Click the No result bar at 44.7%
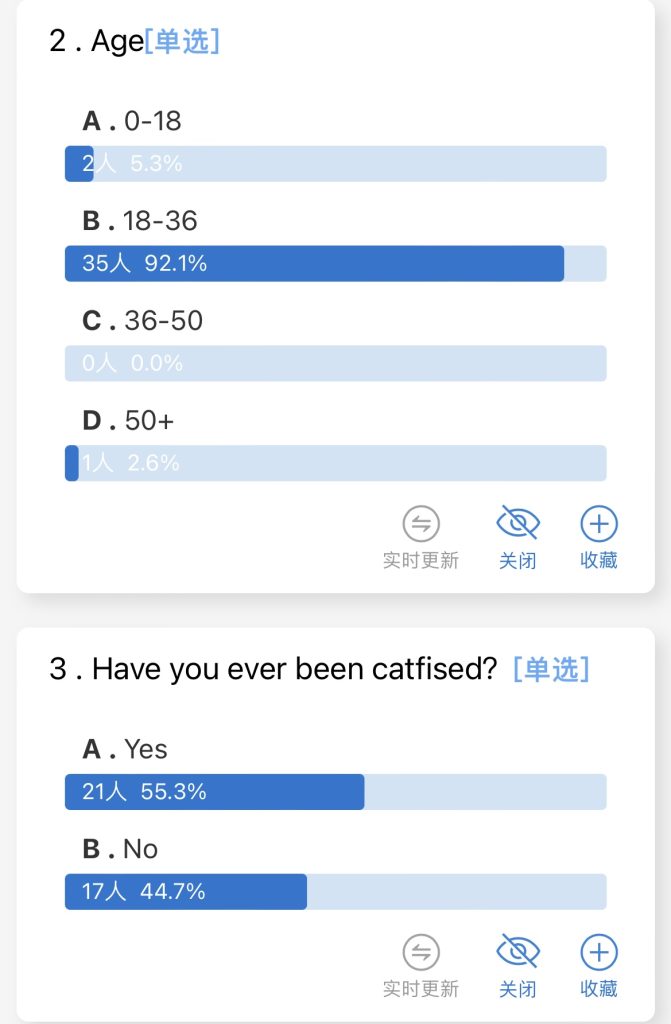This screenshot has height=1024, width=671. (x=335, y=891)
